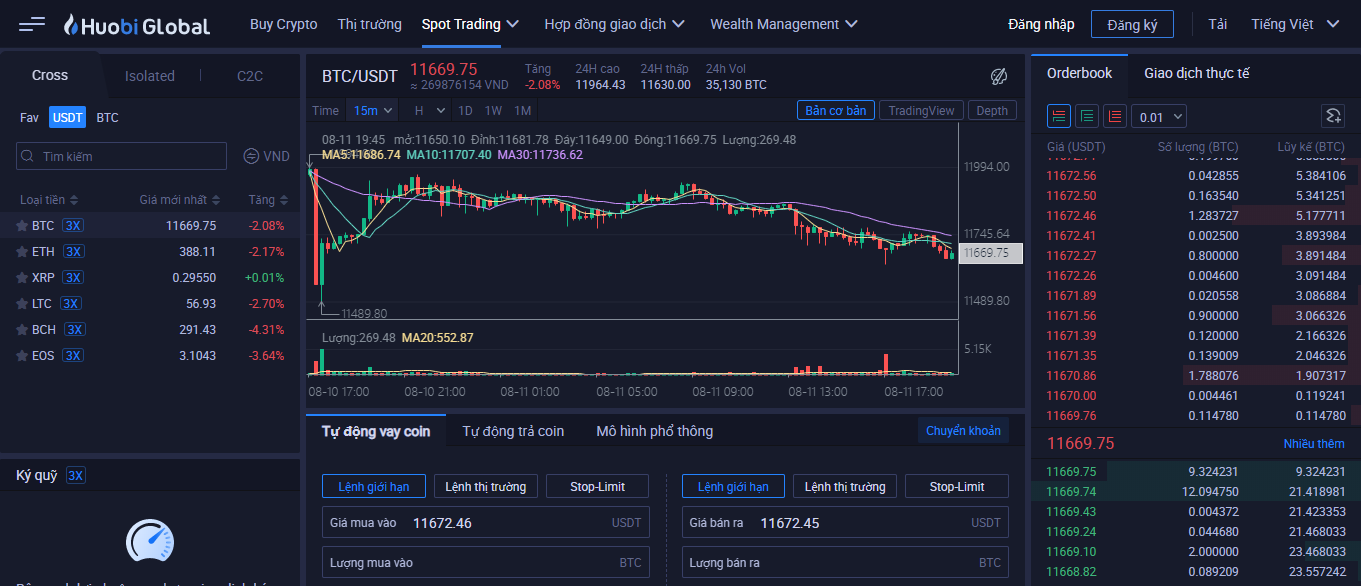Click the Huobi Global logo
Viewport: 1361px width, 586px height.
(136, 25)
